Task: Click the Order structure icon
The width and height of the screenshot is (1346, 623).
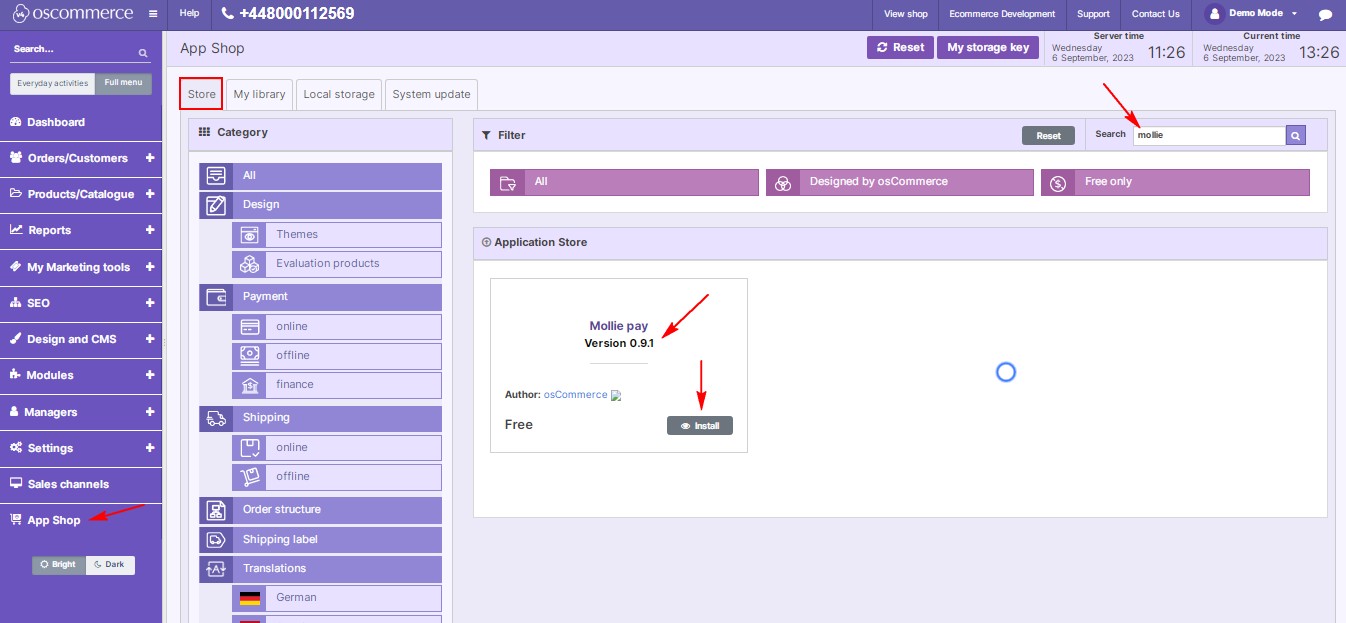Action: 215,510
